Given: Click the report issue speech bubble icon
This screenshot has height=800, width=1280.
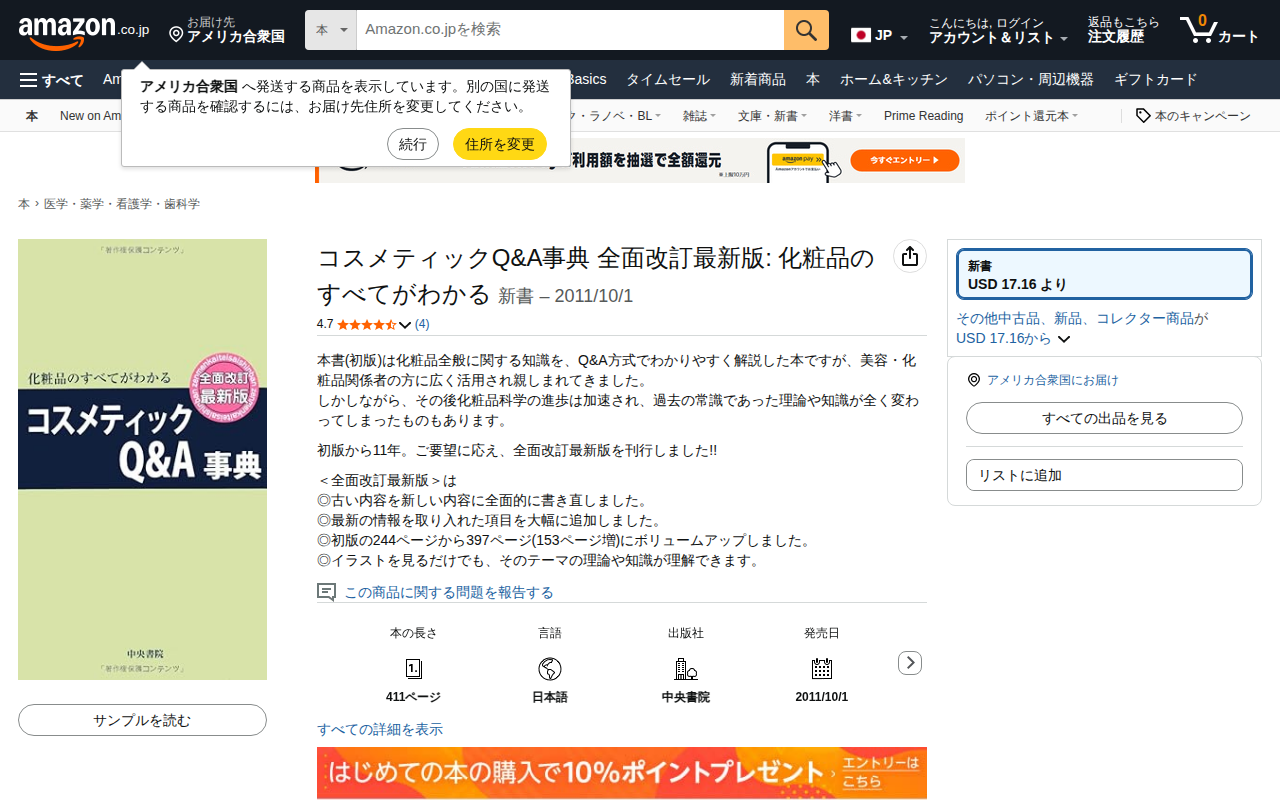Looking at the screenshot, I should [326, 592].
